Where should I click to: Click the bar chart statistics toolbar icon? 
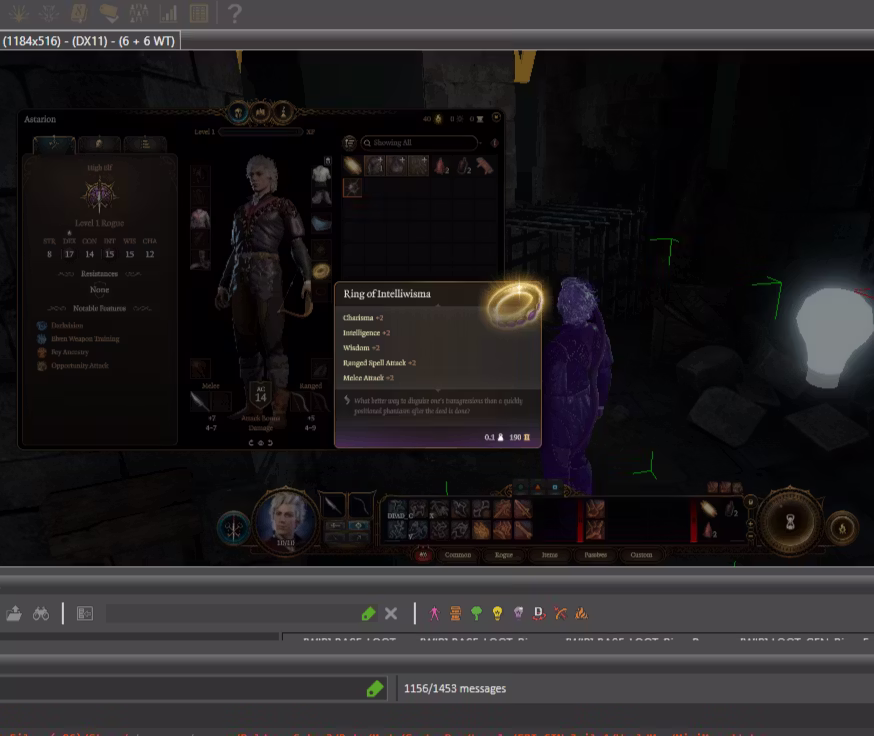tap(167, 13)
